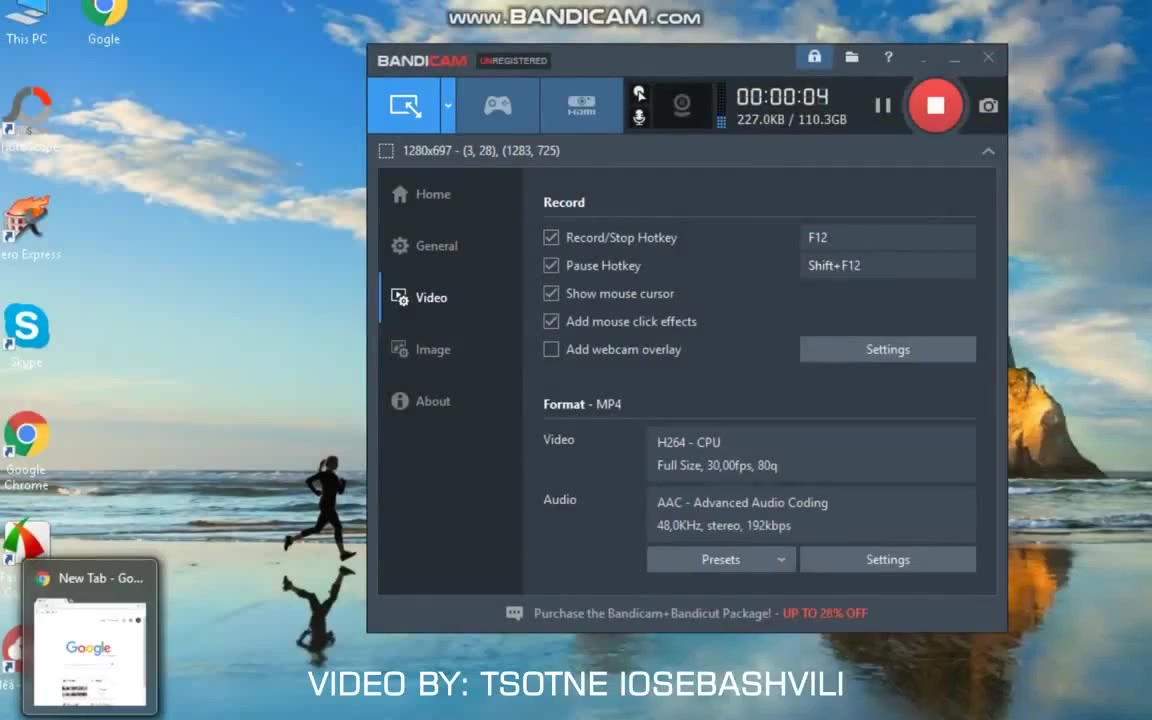Screen dimensions: 1152x720
Task: Take a screenshot with the camera icon
Action: (x=988, y=106)
